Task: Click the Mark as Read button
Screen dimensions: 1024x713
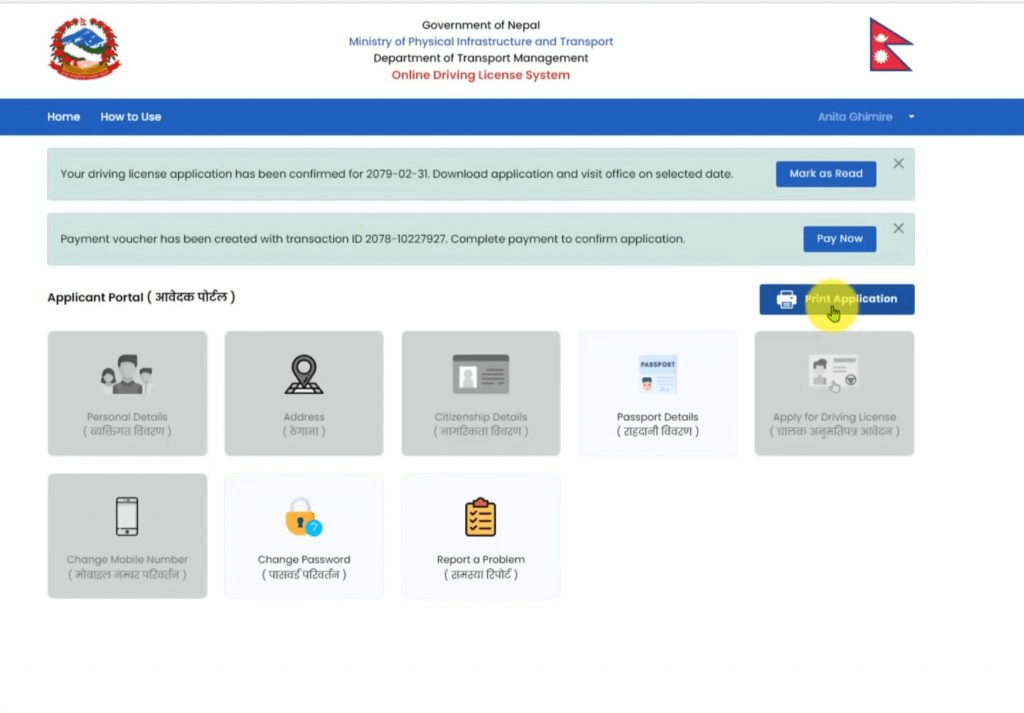Action: [826, 173]
